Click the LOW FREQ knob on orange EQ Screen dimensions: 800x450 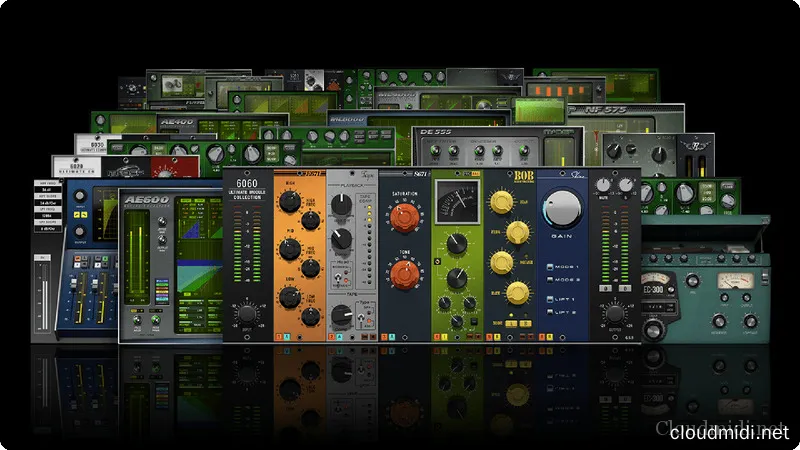pyautogui.click(x=310, y=316)
